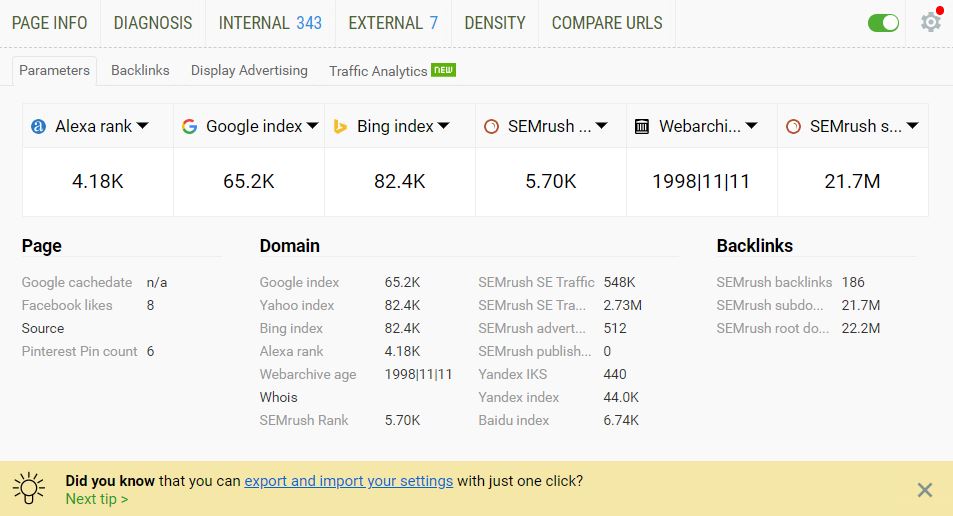Click the Domain Alexa rank label

[x=291, y=351]
